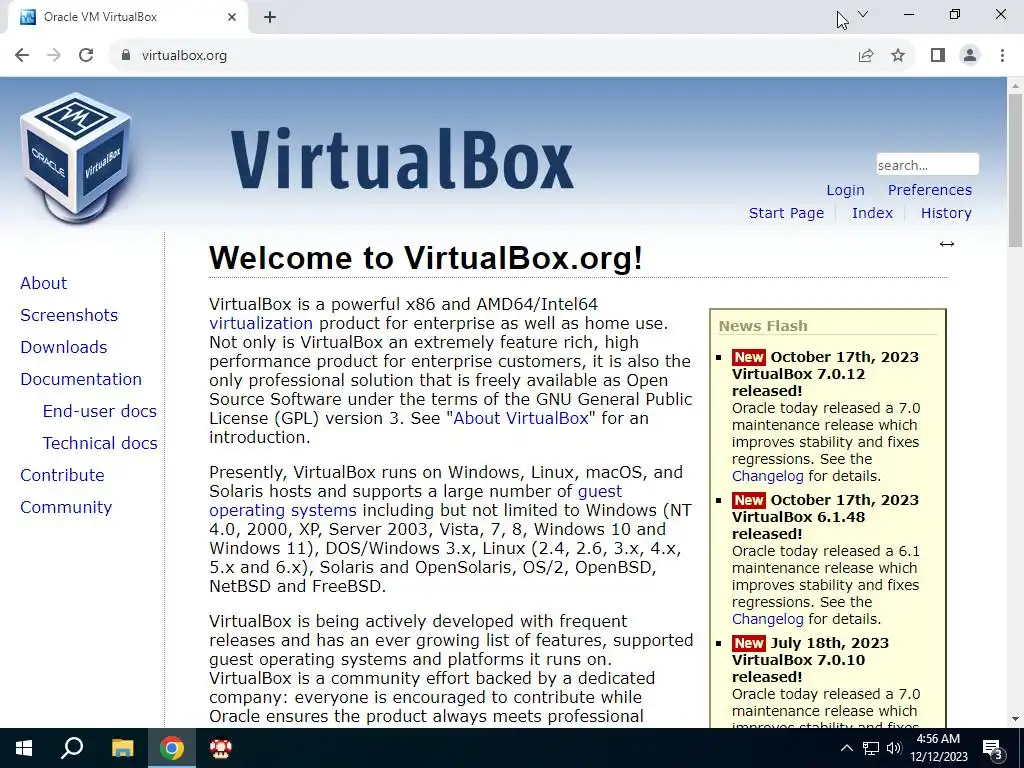
Task: Bookmark this page with star icon
Action: (x=898, y=56)
